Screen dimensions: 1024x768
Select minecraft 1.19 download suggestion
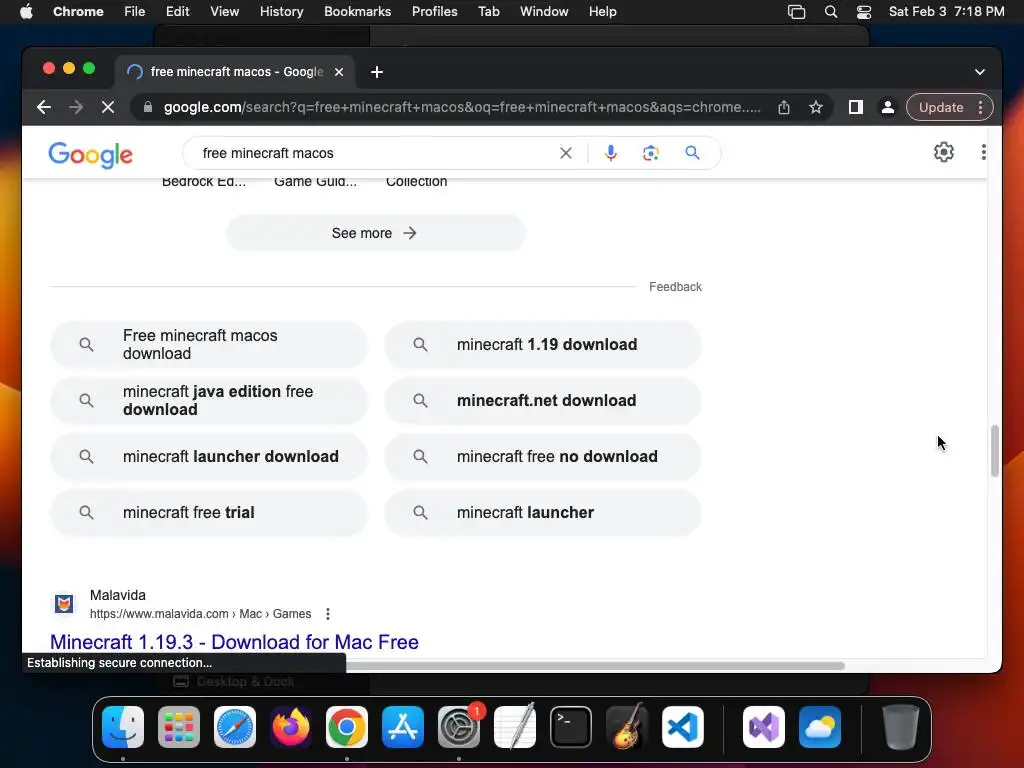click(x=543, y=344)
